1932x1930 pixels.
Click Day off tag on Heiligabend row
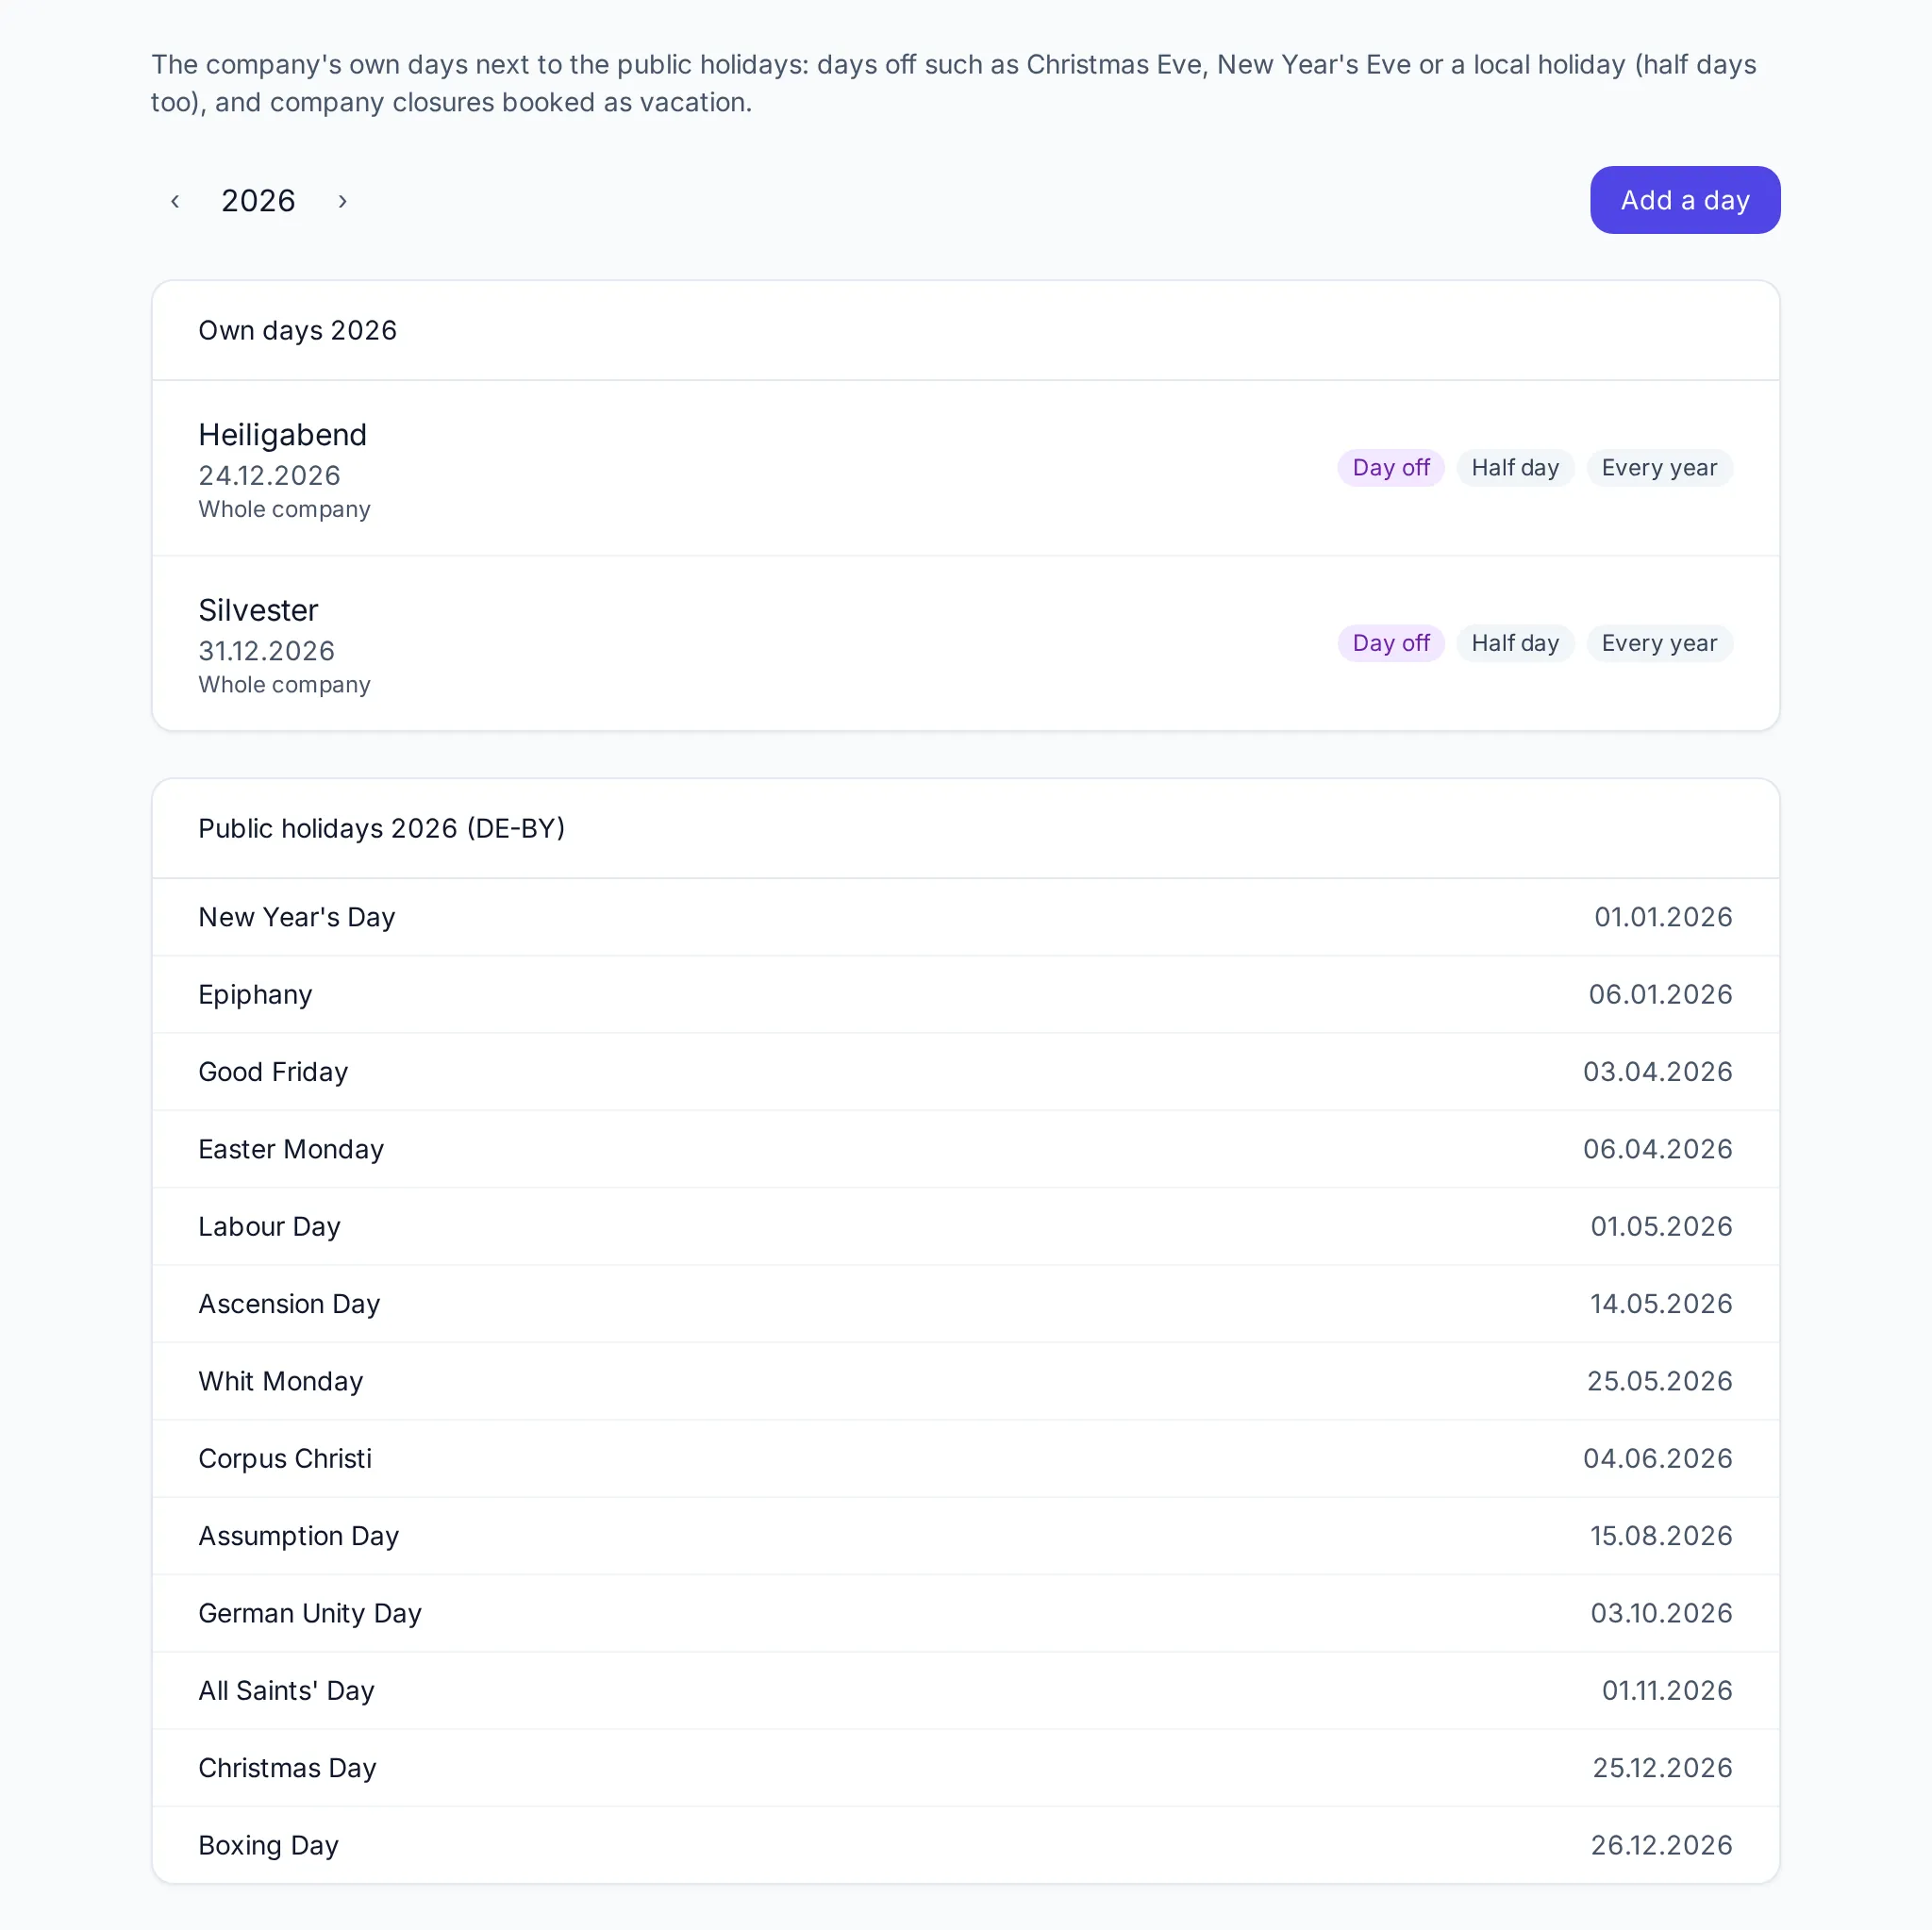pyautogui.click(x=1391, y=468)
